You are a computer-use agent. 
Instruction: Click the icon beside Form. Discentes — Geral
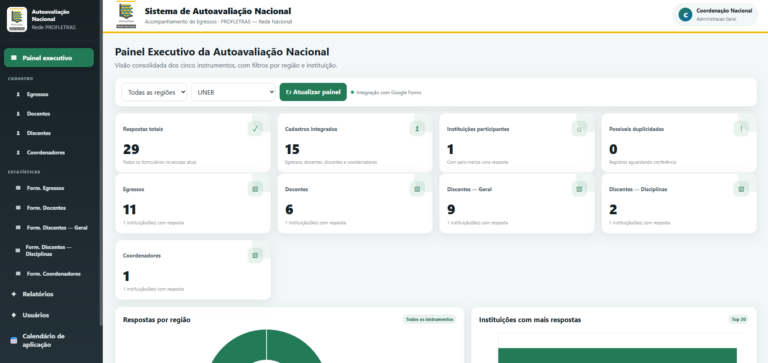point(18,228)
